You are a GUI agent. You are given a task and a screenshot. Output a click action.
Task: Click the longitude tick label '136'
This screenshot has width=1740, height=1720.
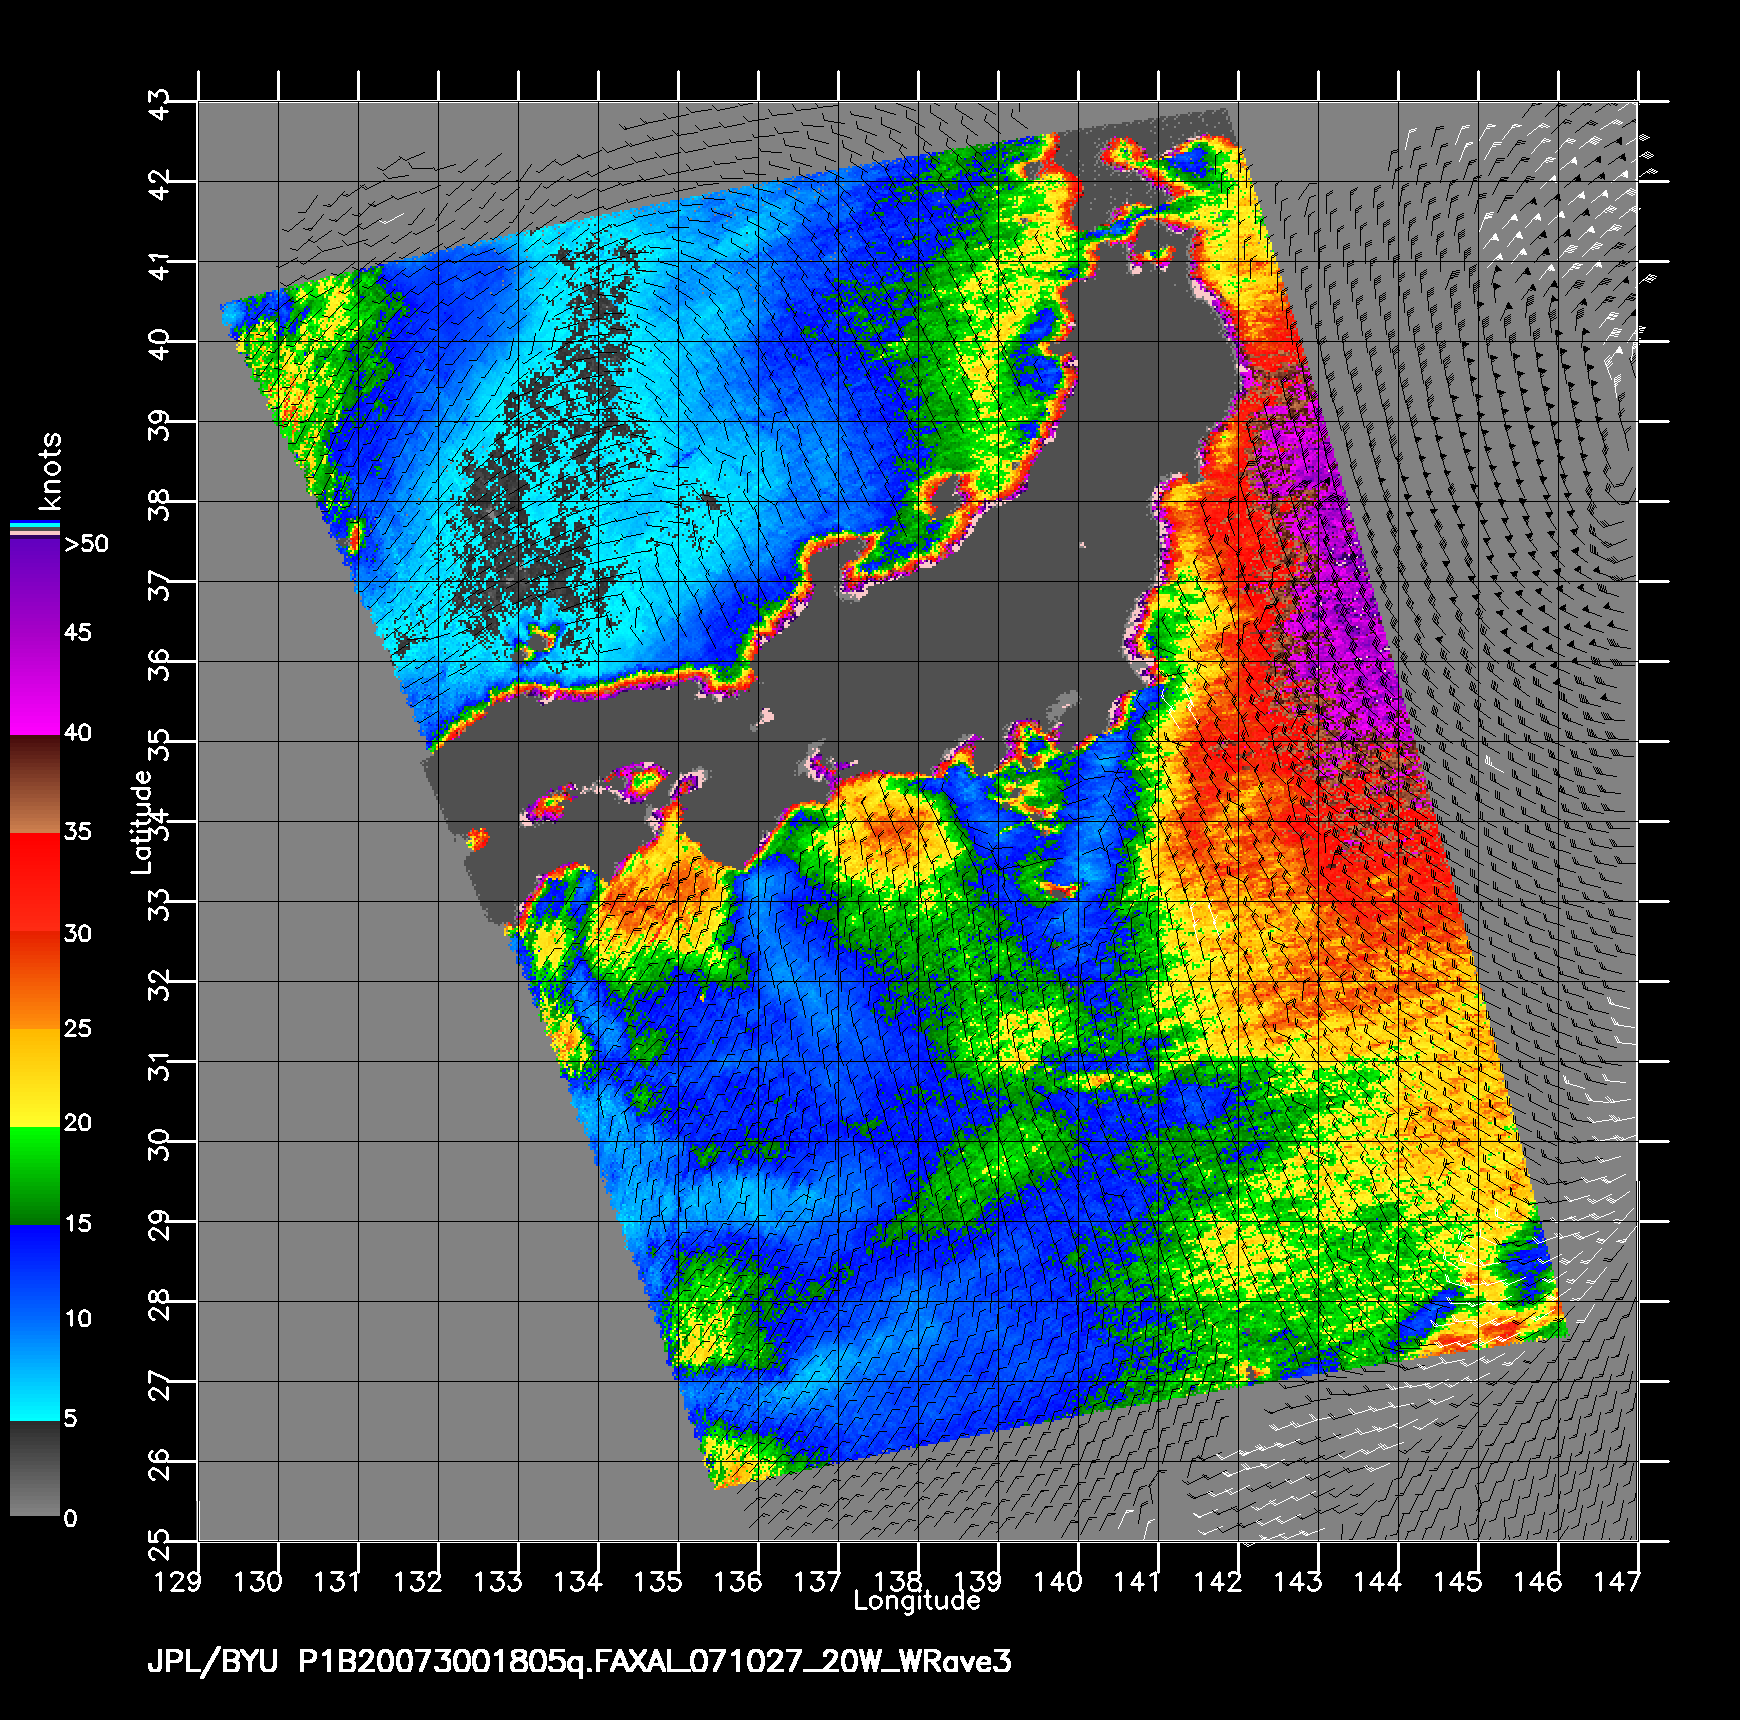pyautogui.click(x=738, y=1581)
